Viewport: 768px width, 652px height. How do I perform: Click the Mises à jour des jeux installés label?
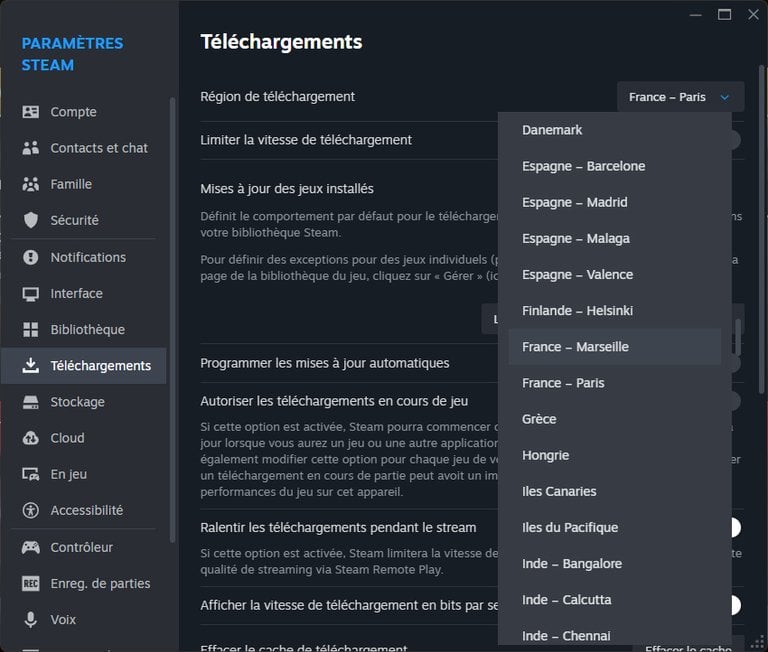point(287,189)
